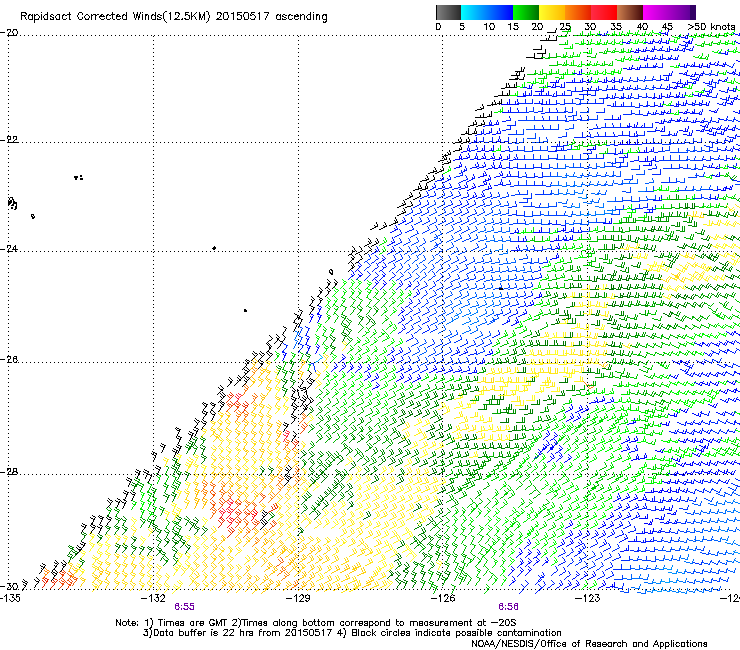Choose the green 15–20 knots legend segment
740x650 pixels.
point(526,12)
